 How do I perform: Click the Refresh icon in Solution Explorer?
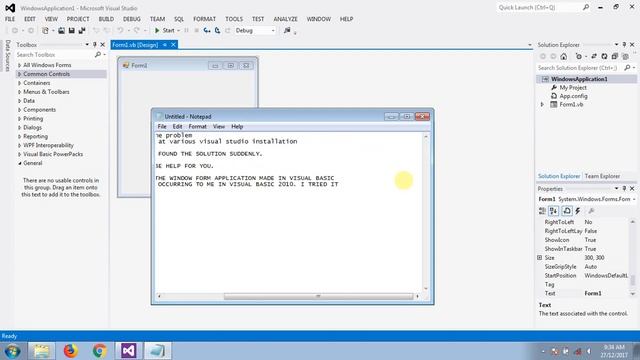click(604, 56)
